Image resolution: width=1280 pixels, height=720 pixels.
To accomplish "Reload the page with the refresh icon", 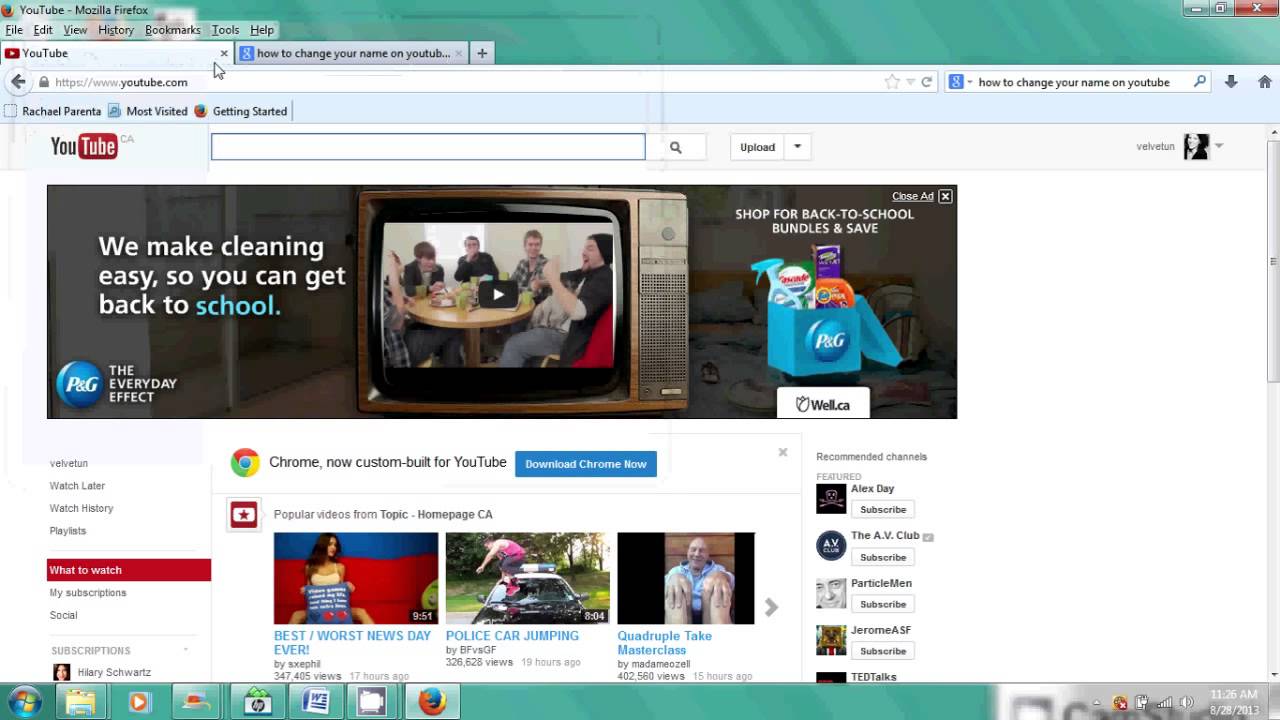I will coord(927,82).
